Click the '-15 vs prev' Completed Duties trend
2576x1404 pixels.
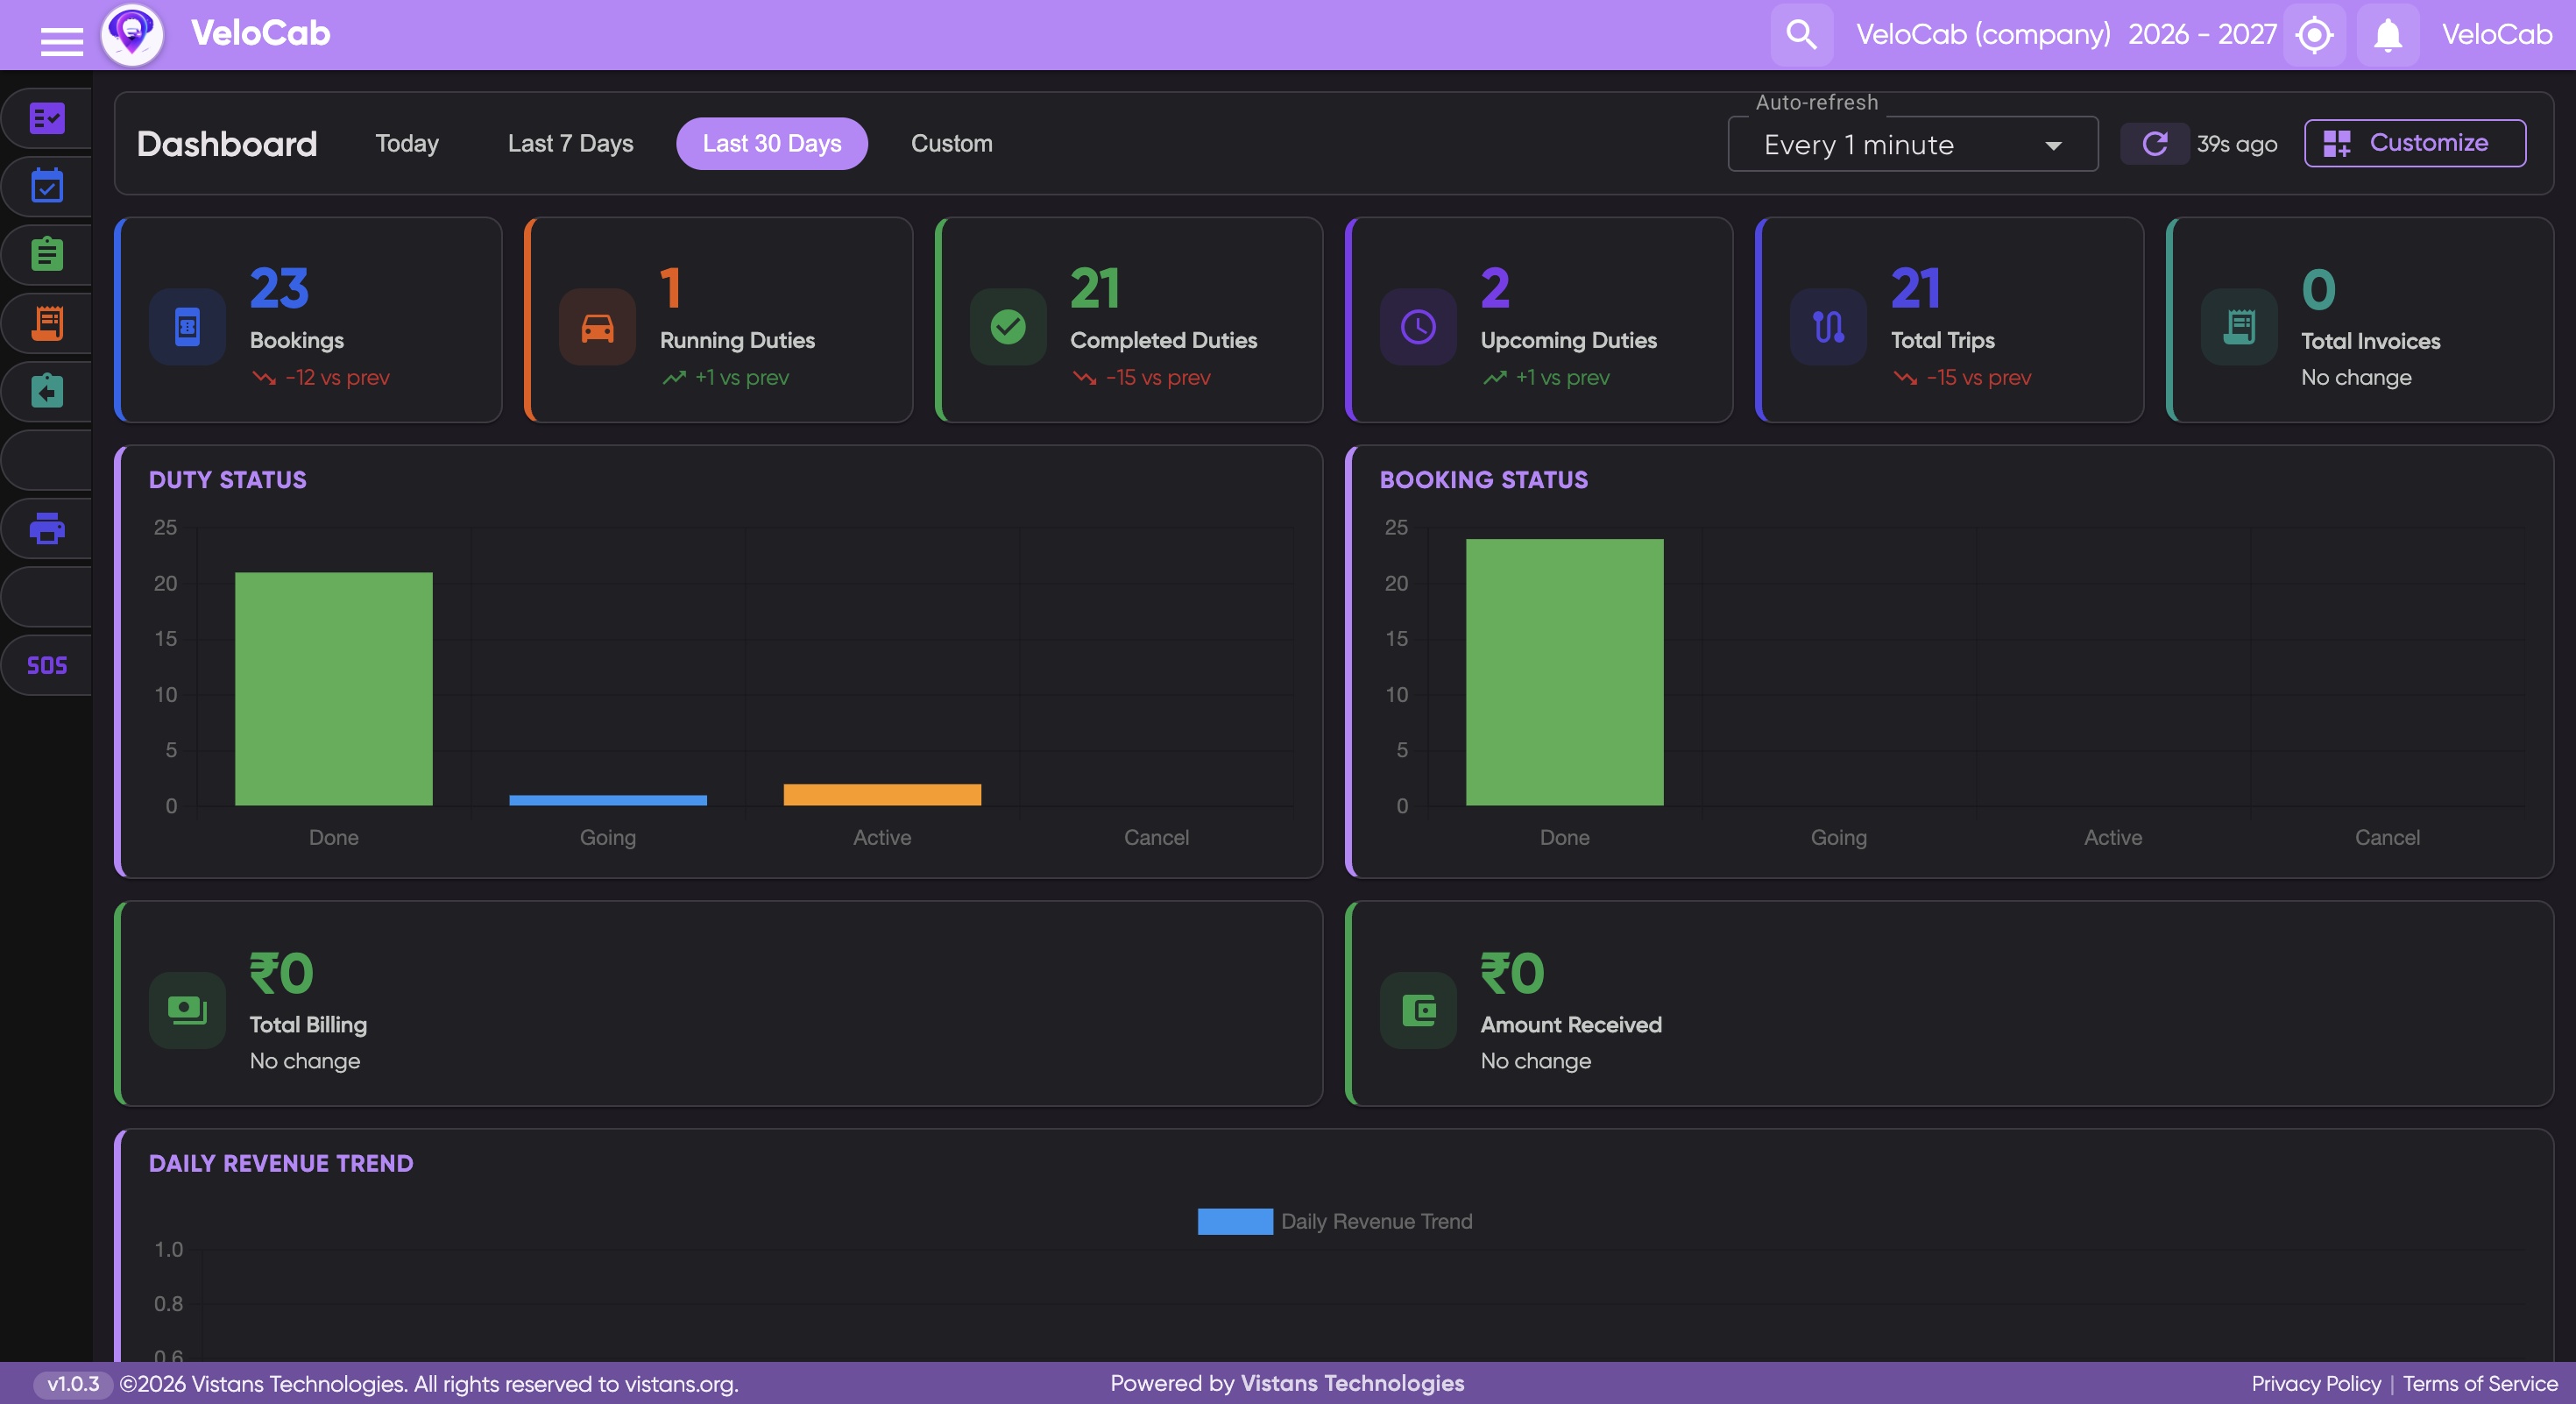pyautogui.click(x=1141, y=377)
